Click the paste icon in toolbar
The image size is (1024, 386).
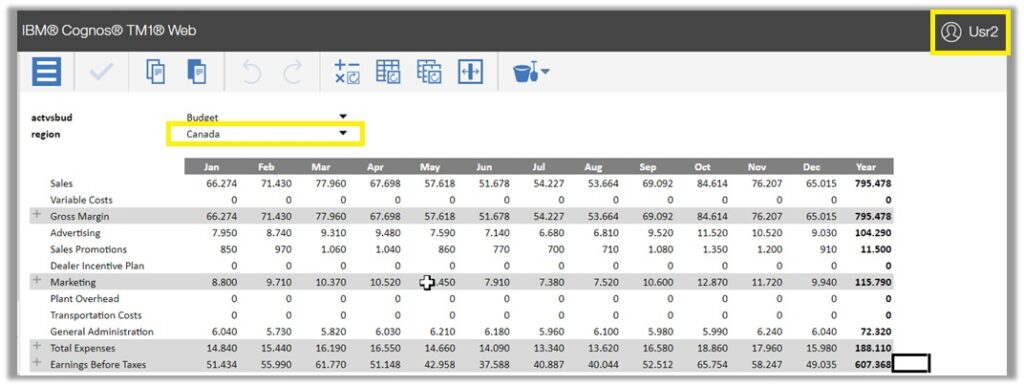tap(197, 72)
